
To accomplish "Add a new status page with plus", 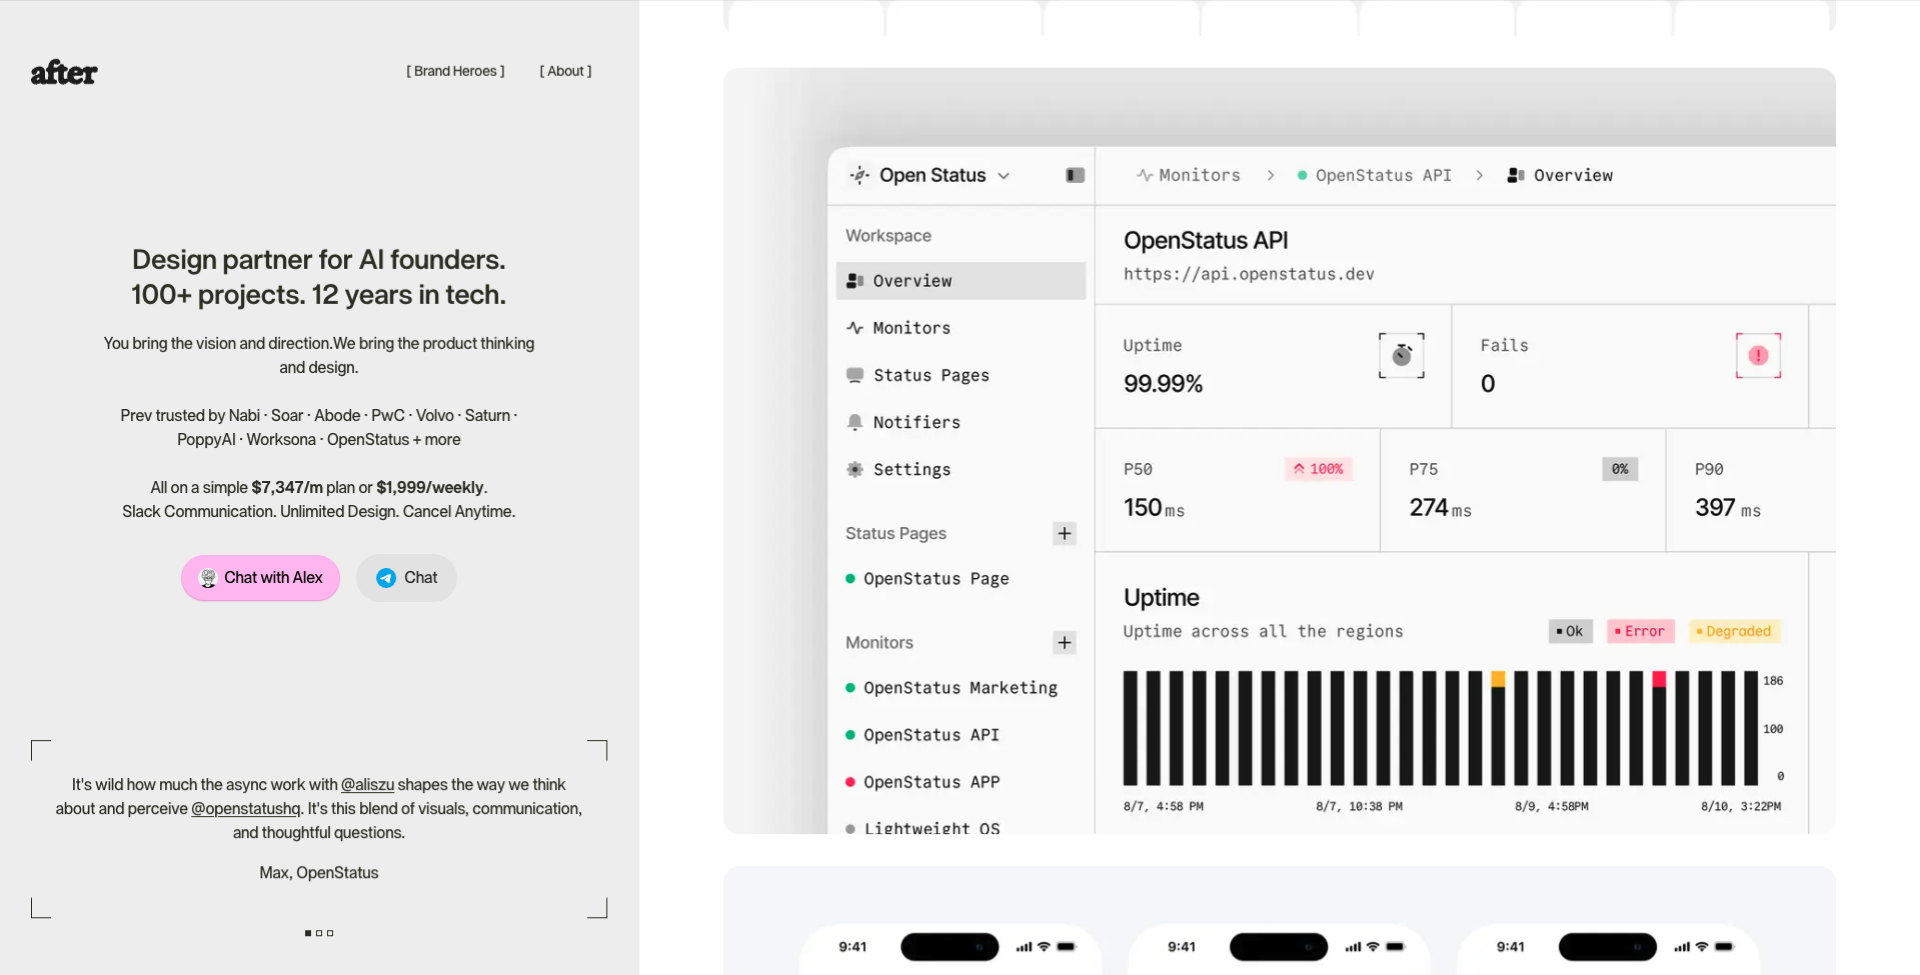I will 1065,533.
